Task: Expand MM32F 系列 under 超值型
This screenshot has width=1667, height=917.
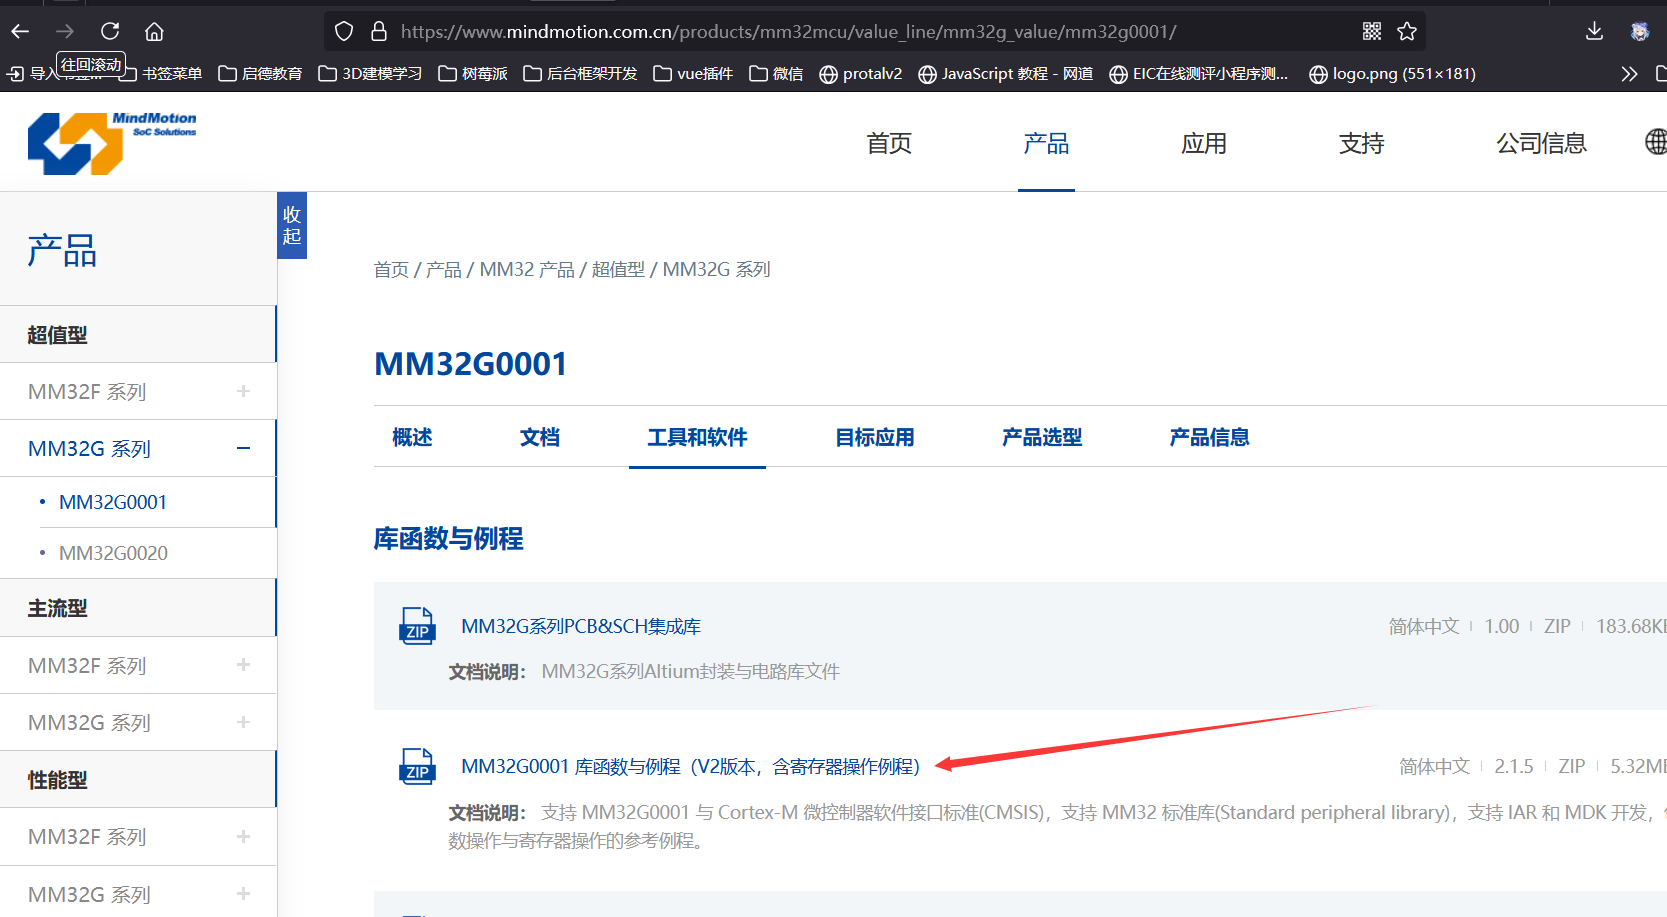Action: click(243, 392)
